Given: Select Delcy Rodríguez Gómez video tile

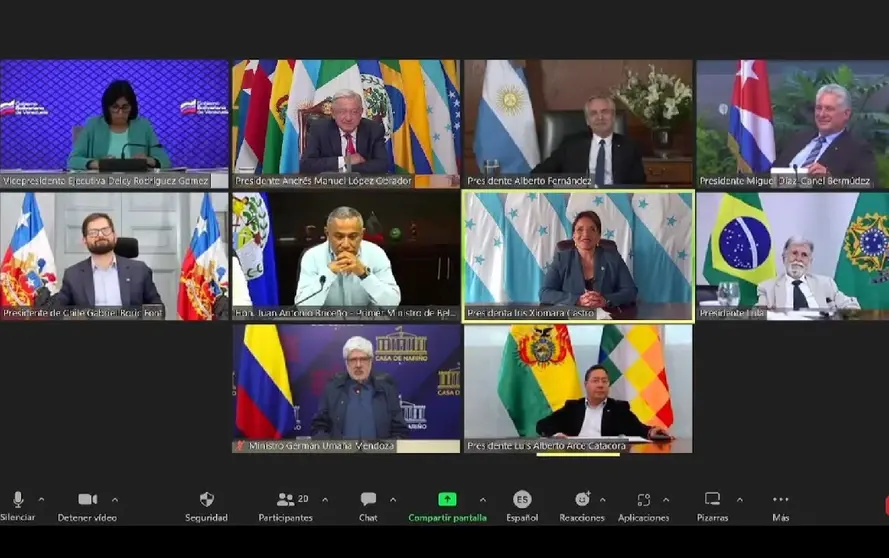Looking at the screenshot, I should pyautogui.click(x=114, y=124).
